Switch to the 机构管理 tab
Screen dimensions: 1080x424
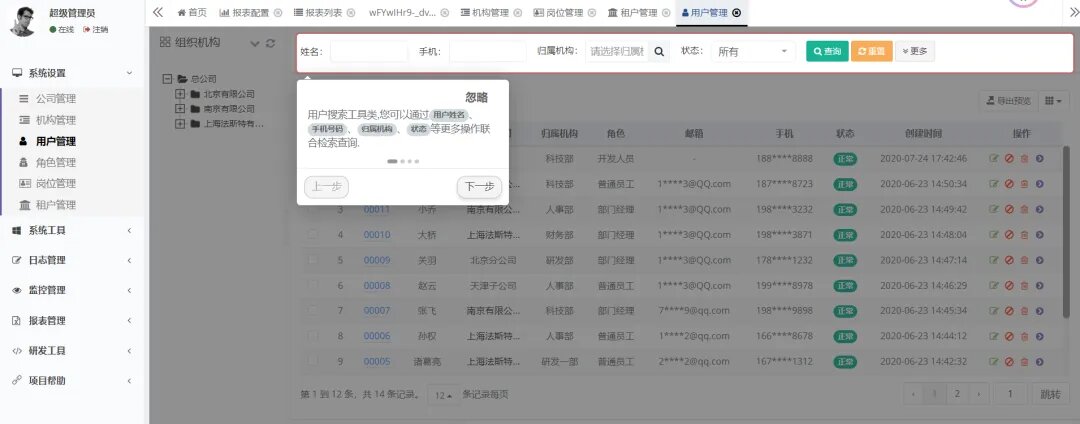(484, 13)
